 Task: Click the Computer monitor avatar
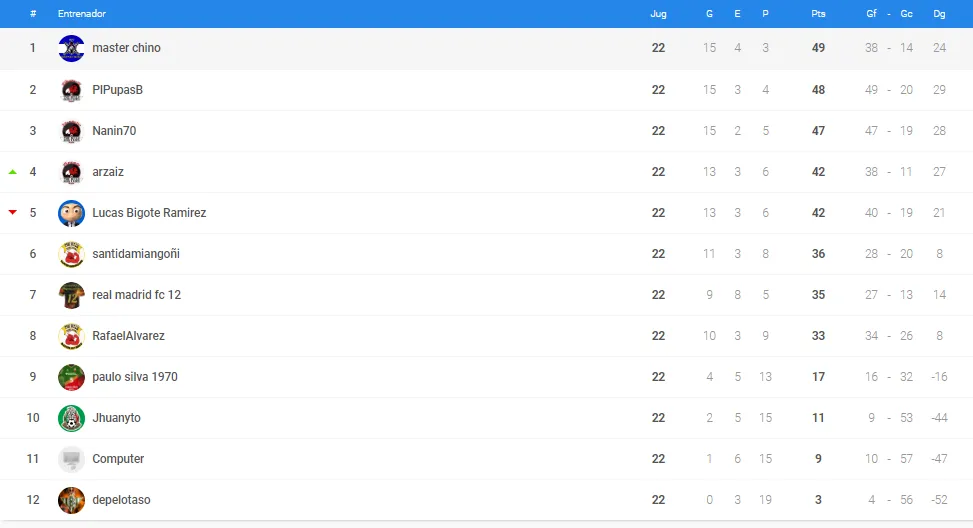pos(71,459)
